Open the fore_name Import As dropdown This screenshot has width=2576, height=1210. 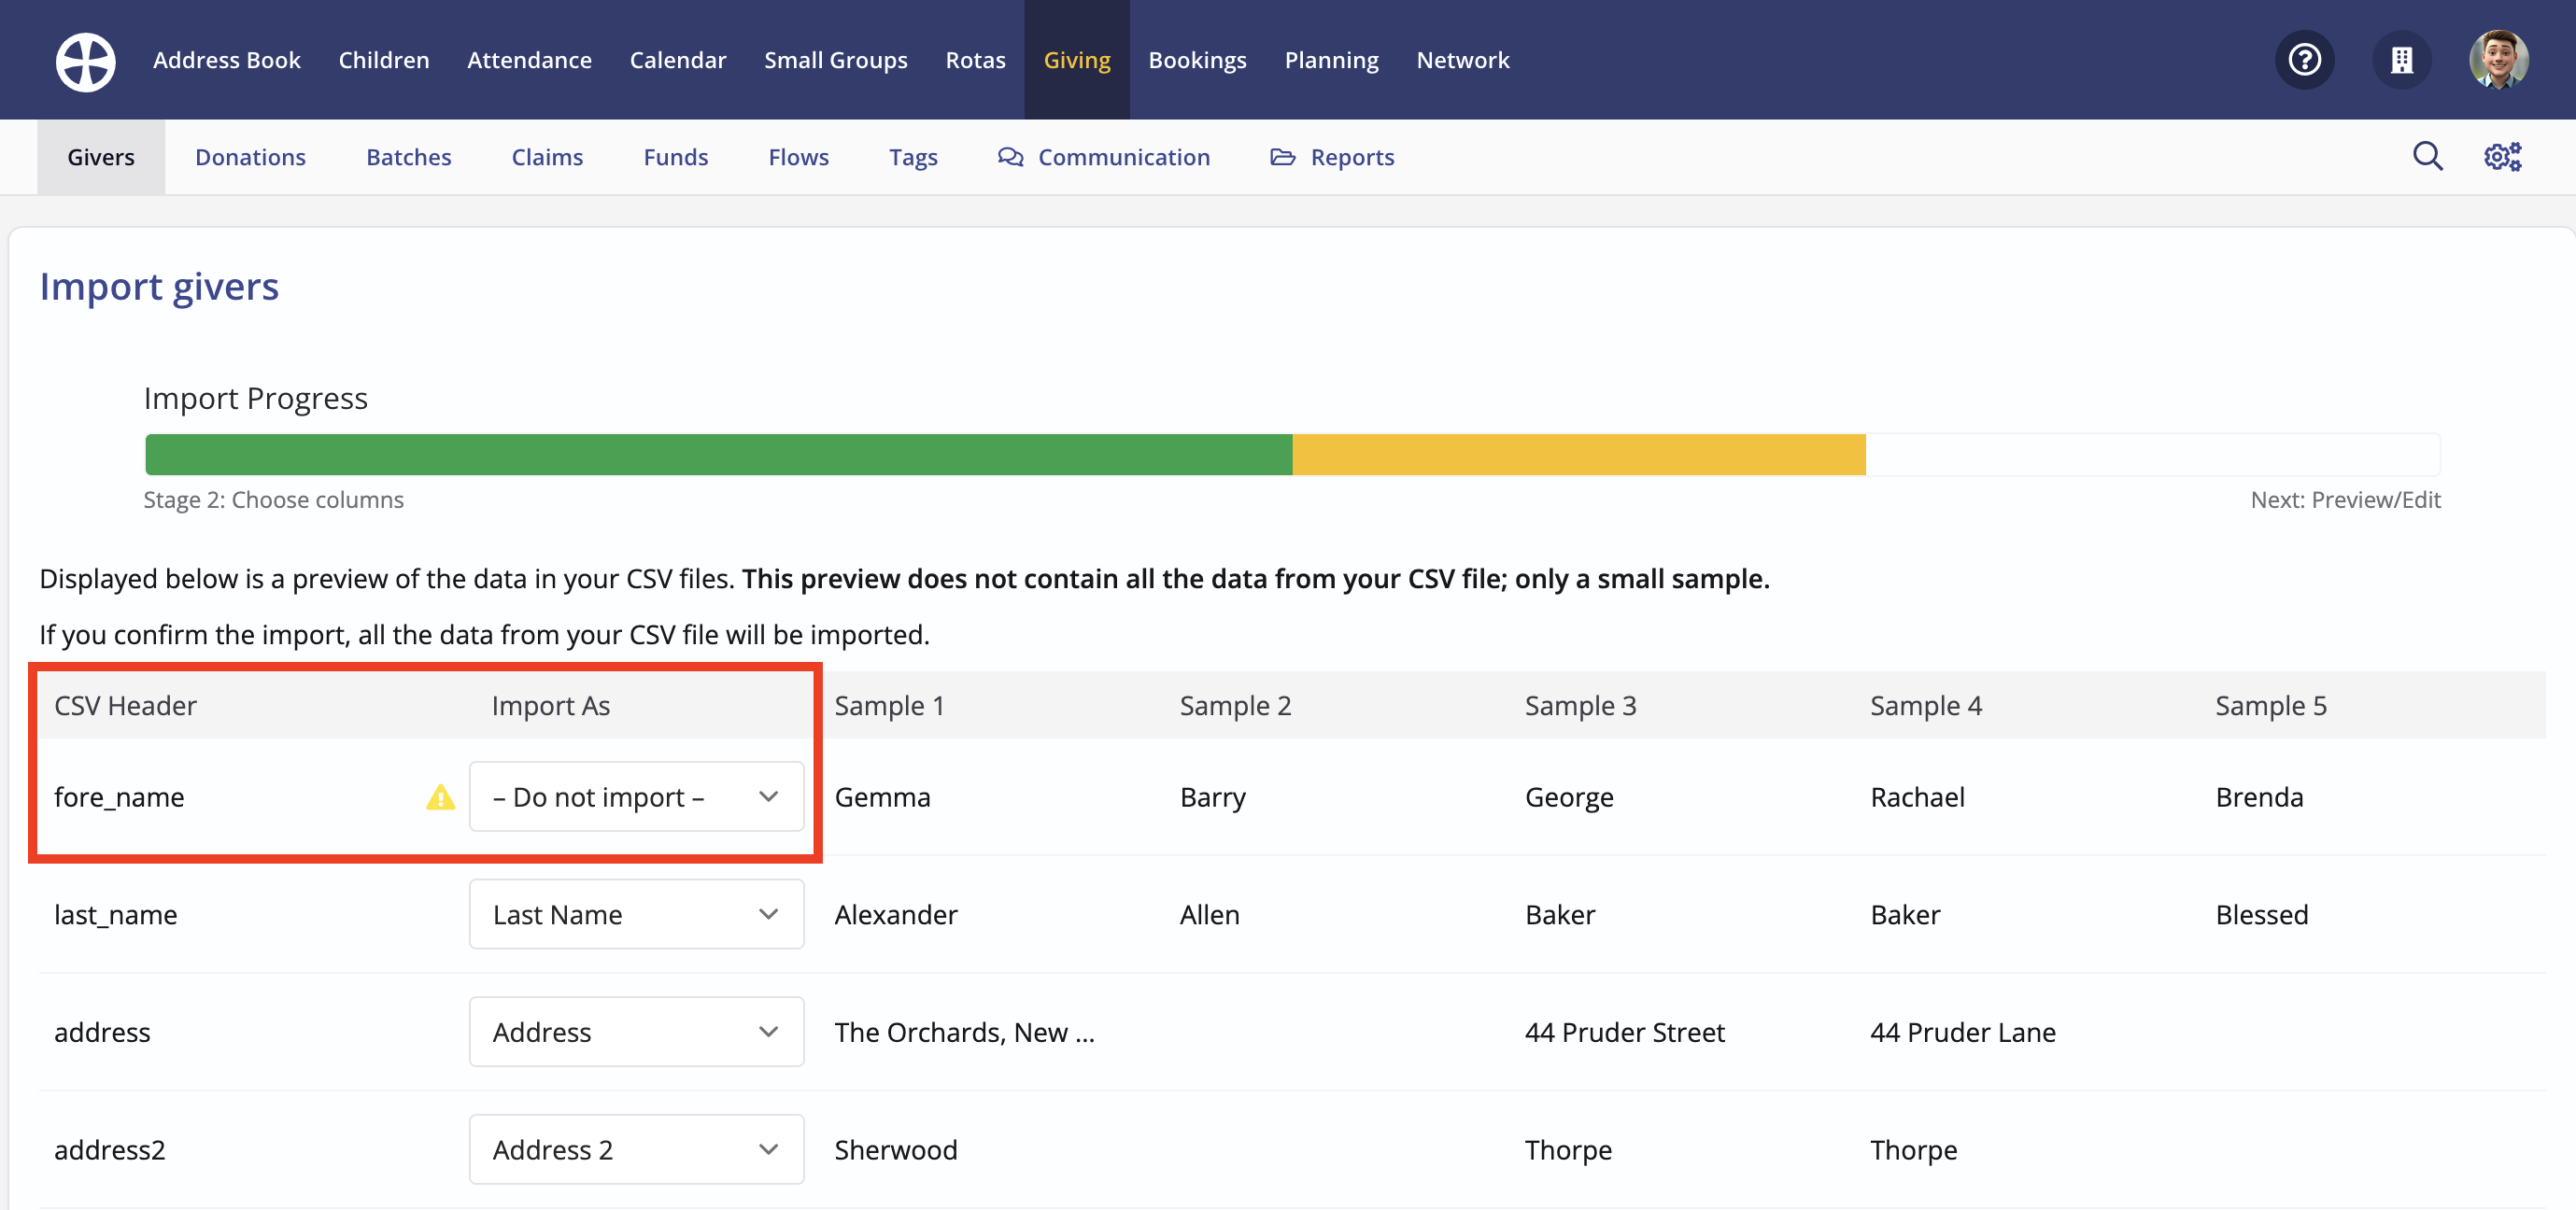click(636, 796)
